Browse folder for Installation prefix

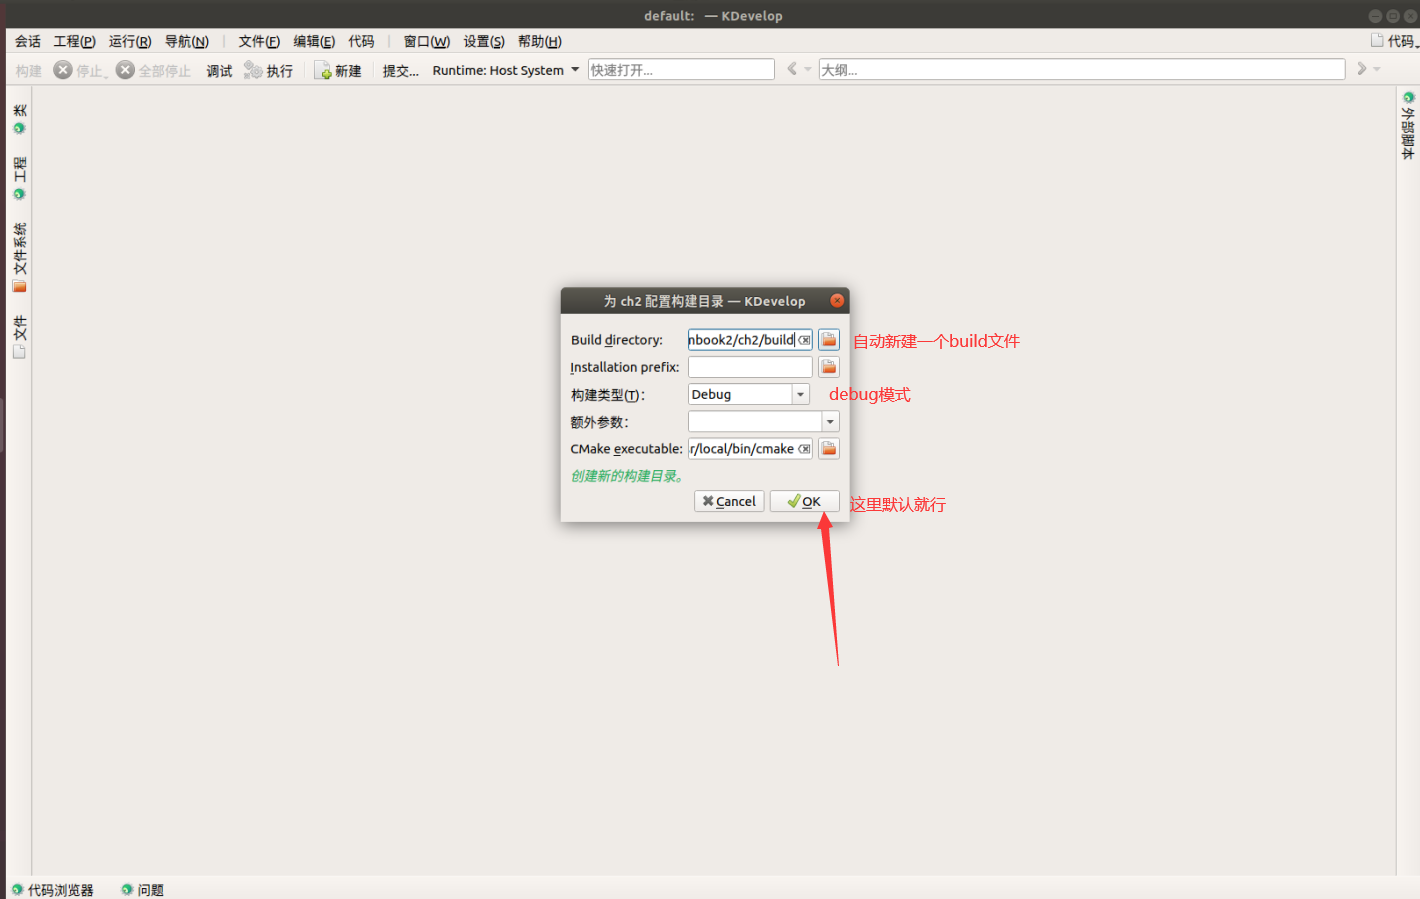[x=829, y=367]
